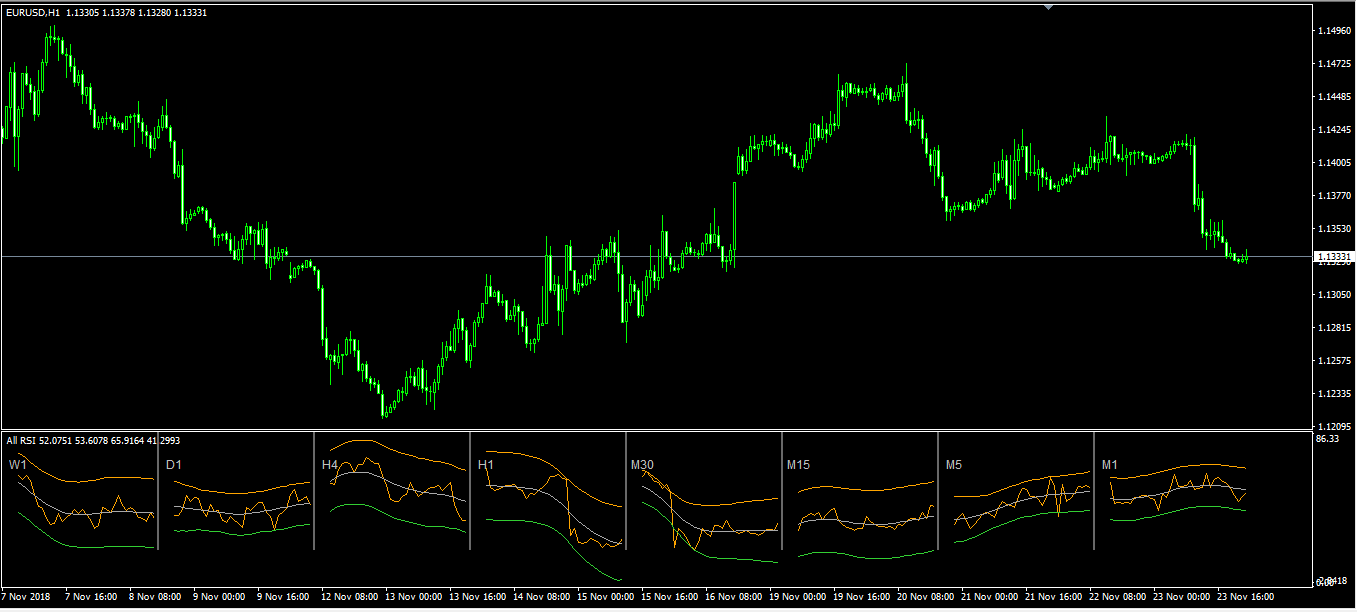Click the chart shift triangle marker

coord(1048,7)
